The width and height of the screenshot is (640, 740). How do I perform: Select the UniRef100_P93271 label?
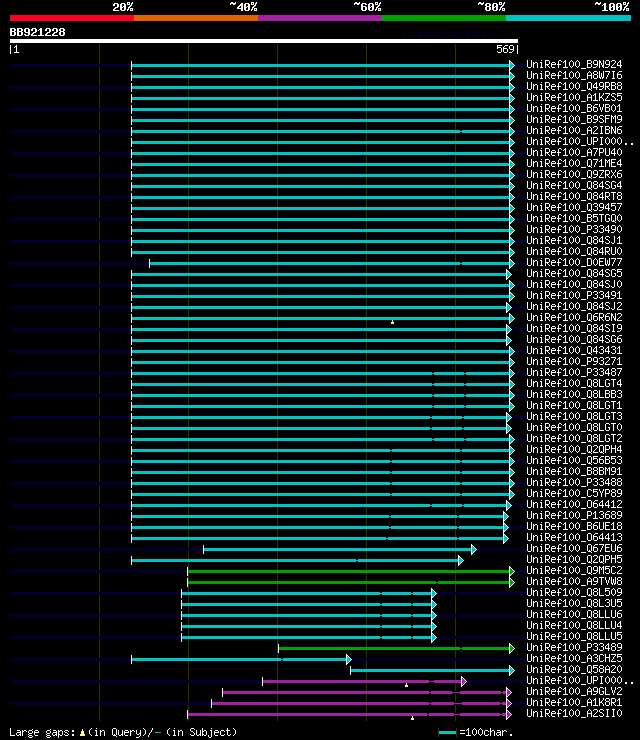tap(574, 361)
